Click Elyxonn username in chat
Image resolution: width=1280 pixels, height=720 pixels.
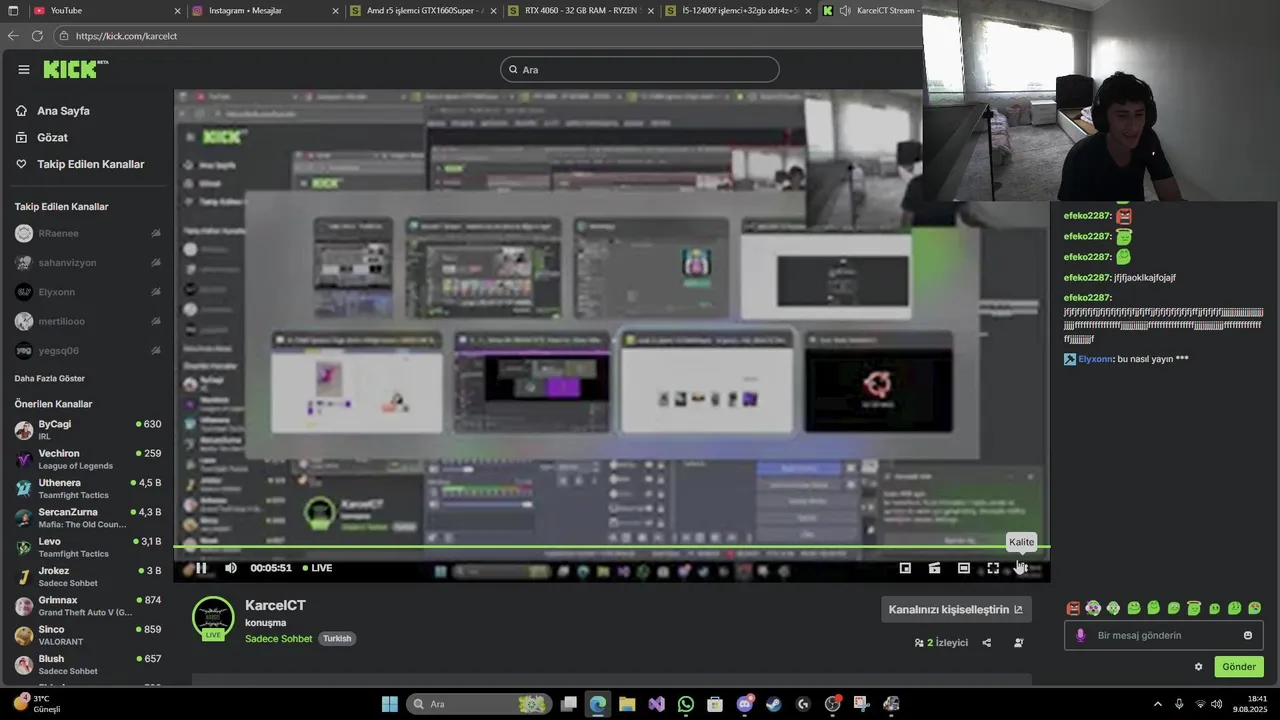tap(1095, 359)
